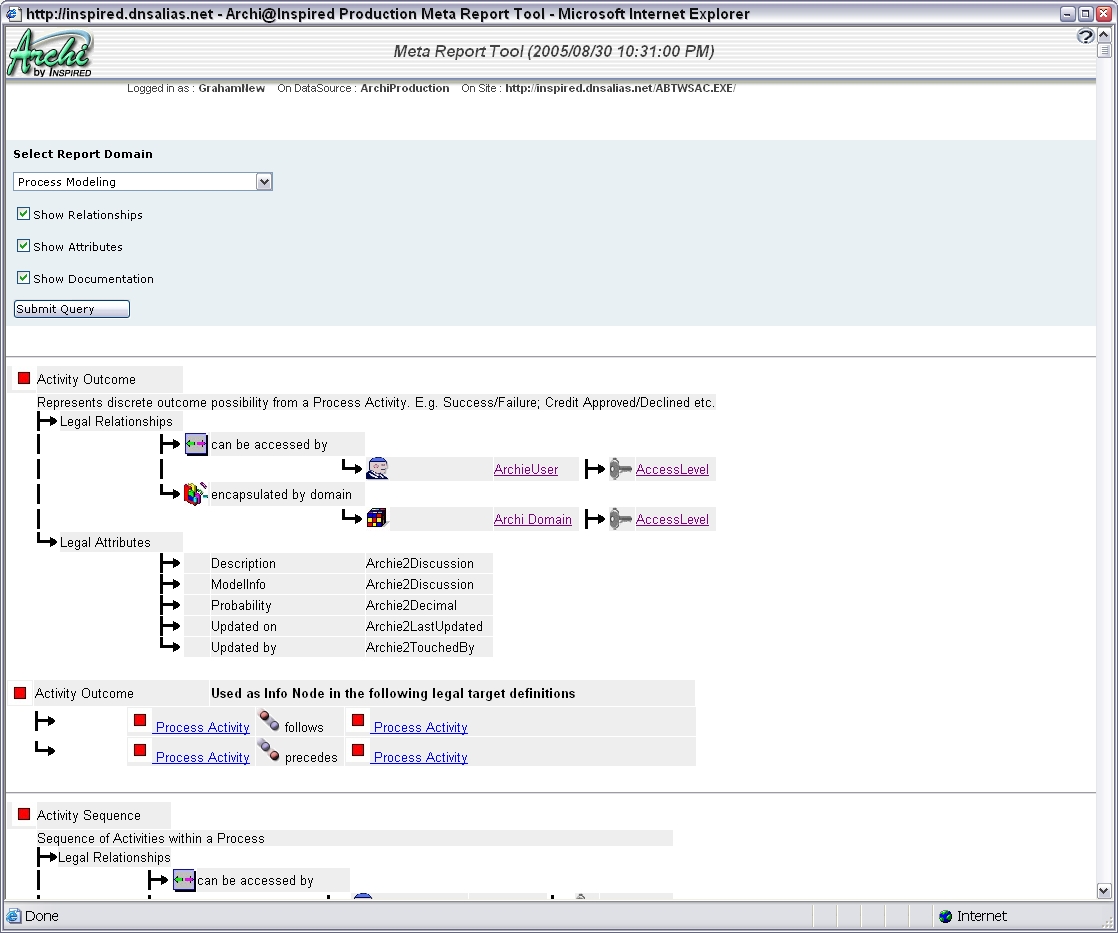The image size is (1118, 933).
Task: Click the Internet zone status bar indicator
Action: coord(973,916)
